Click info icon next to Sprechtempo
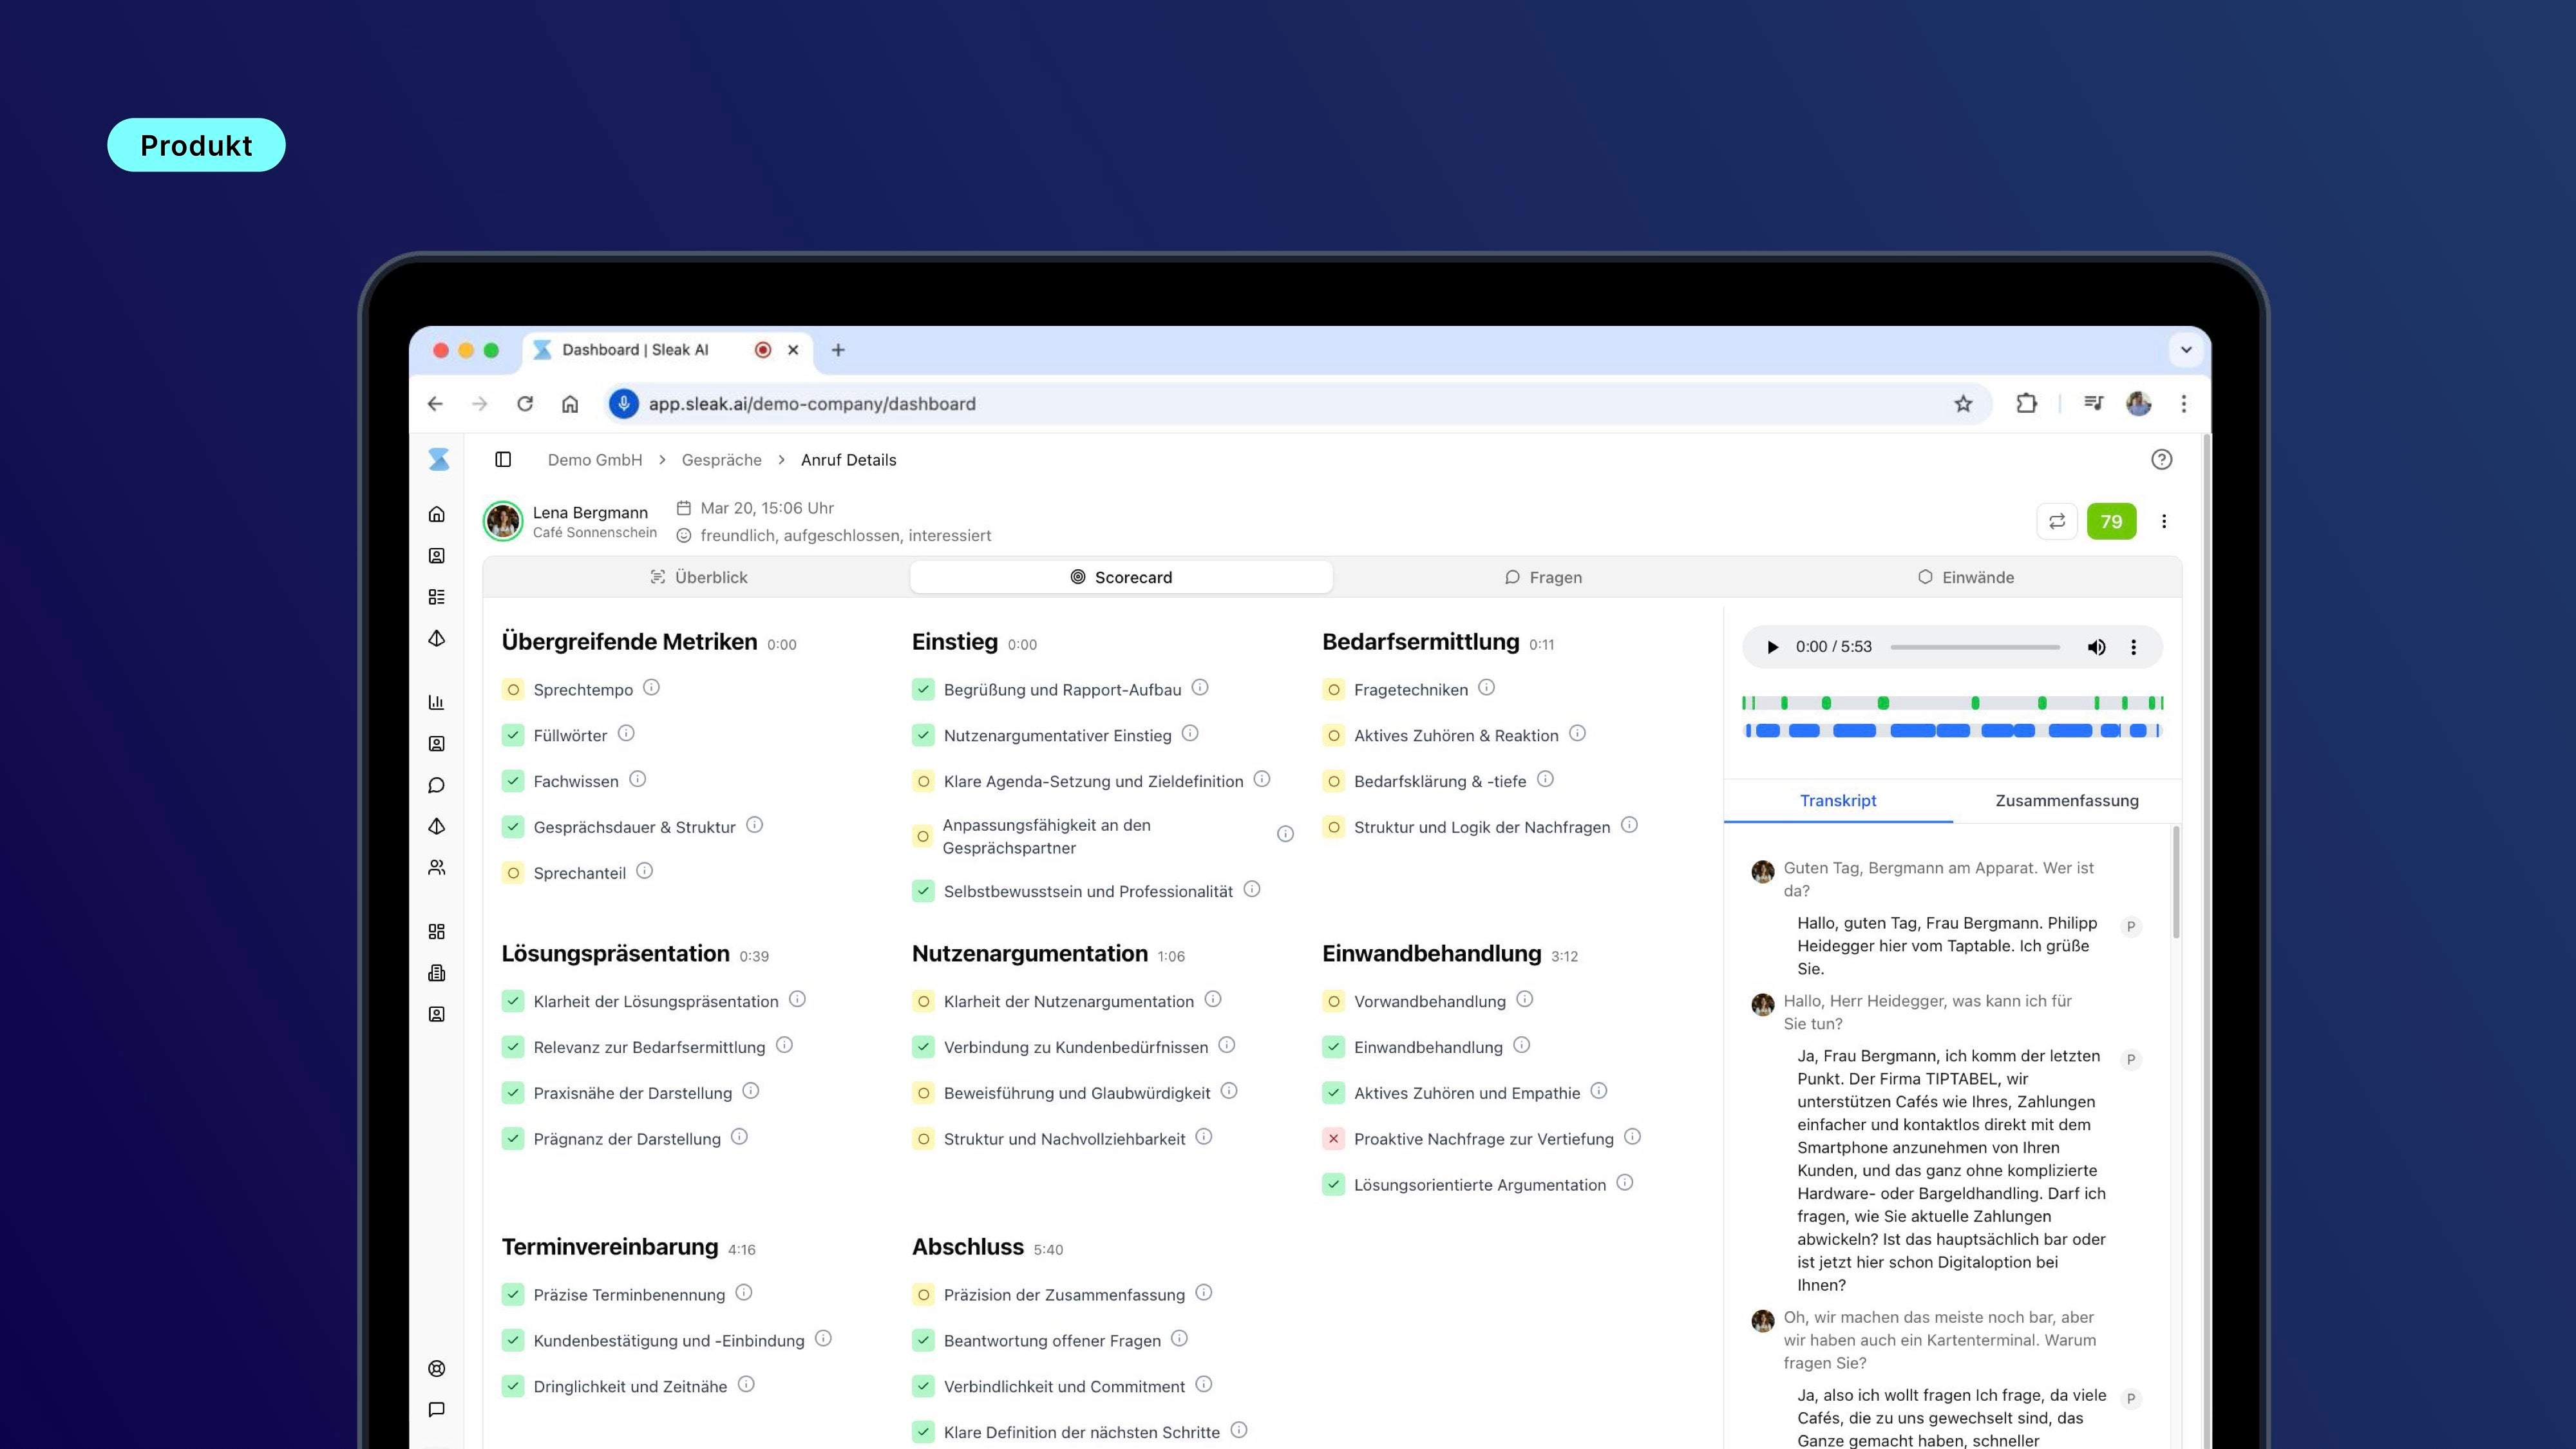The image size is (2576, 1449). click(x=651, y=688)
